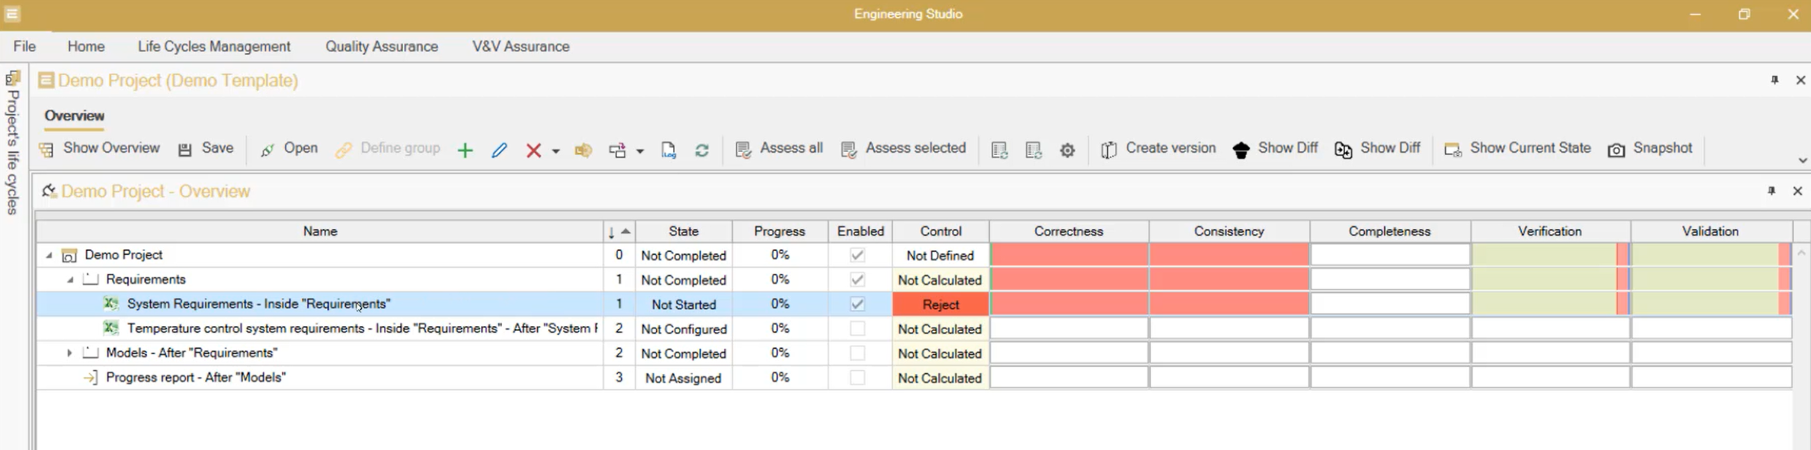Close the Demo Project (Demo Template) panel
This screenshot has width=1811, height=450.
tap(1800, 80)
